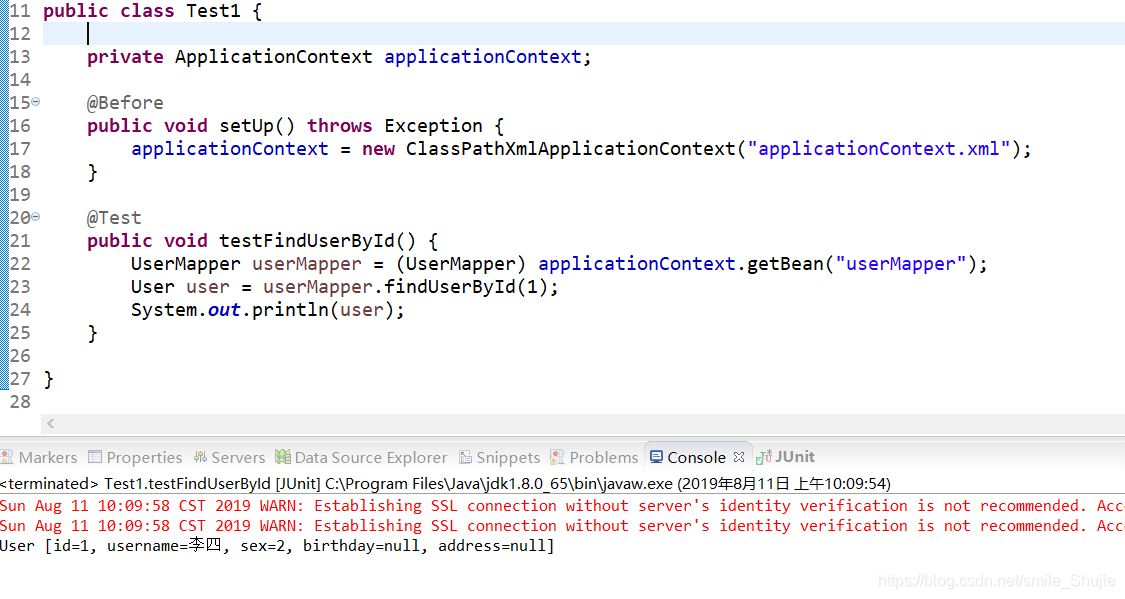Open the Servers tab
The image size is (1125, 599).
point(229,457)
